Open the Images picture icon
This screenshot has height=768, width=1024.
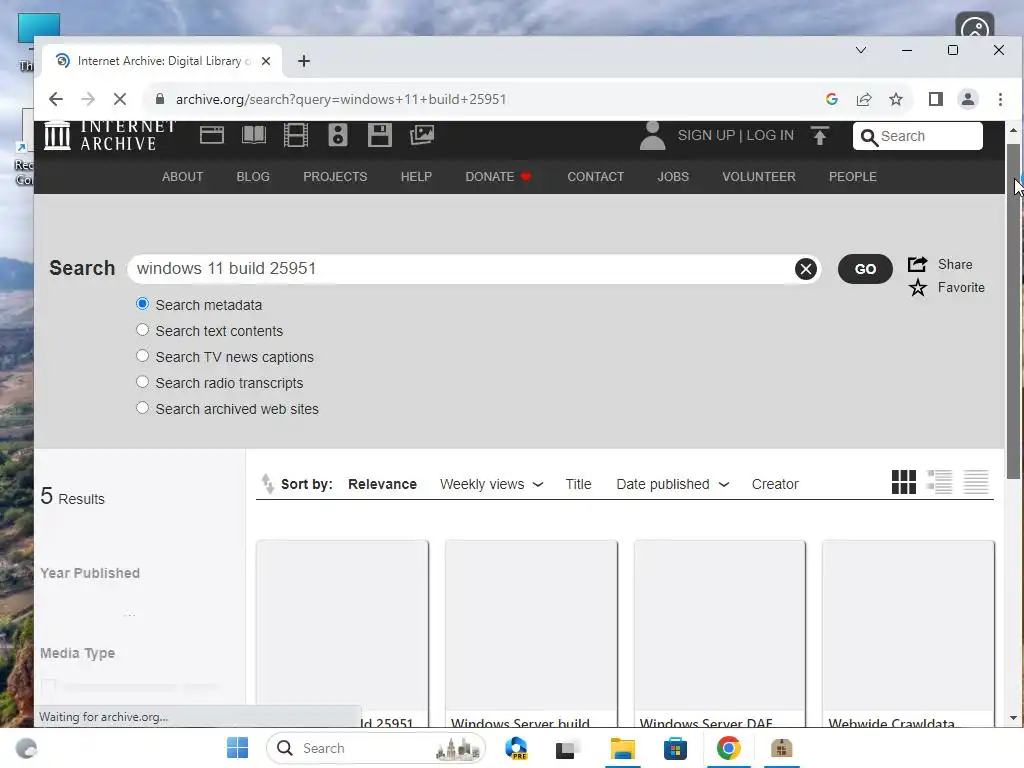[422, 135]
